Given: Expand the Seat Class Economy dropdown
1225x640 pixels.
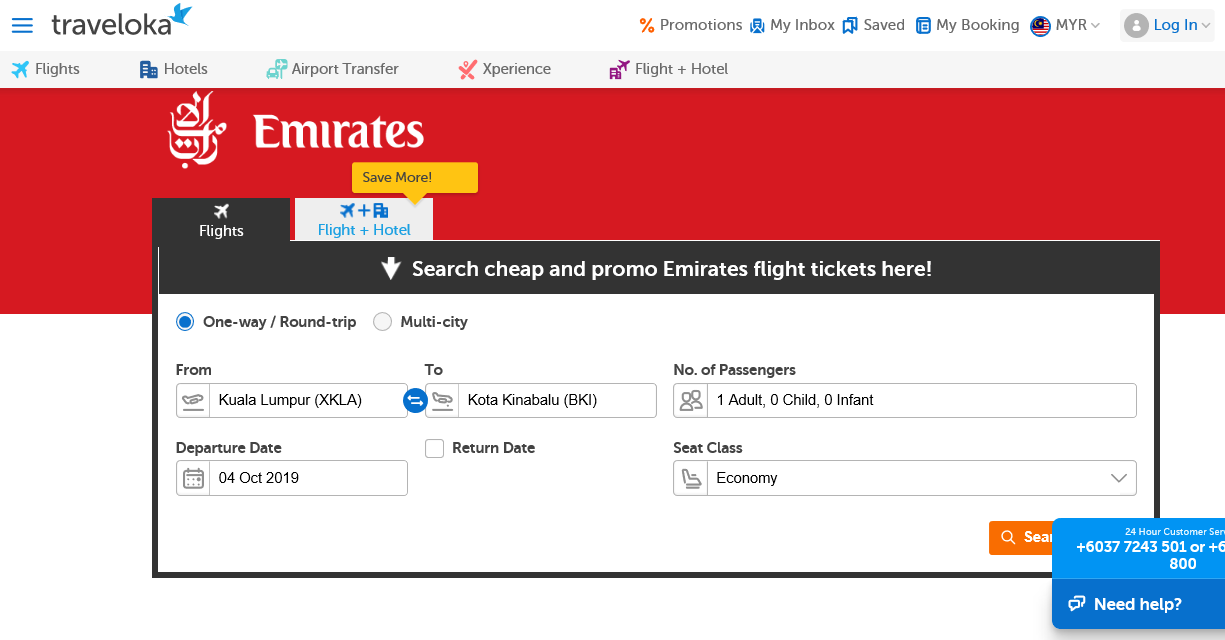Looking at the screenshot, I should [x=905, y=478].
